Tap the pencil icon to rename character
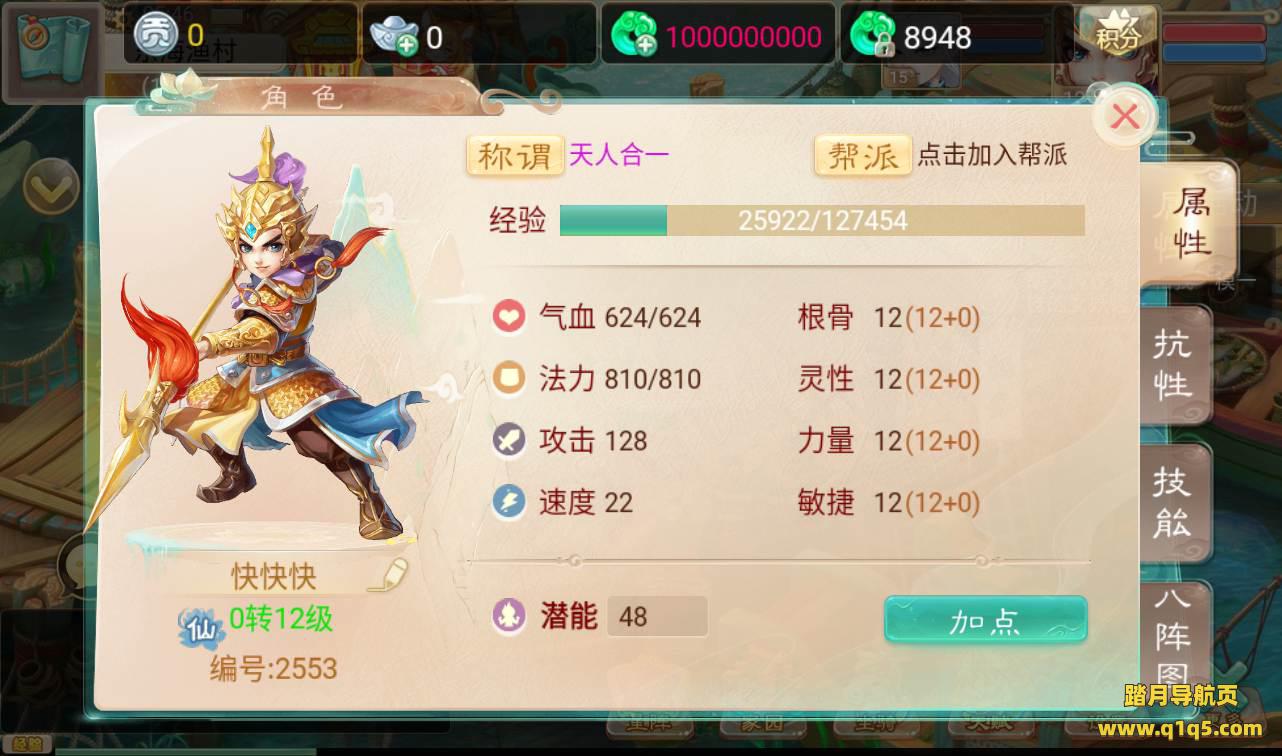The height and width of the screenshot is (756, 1282). 387,575
